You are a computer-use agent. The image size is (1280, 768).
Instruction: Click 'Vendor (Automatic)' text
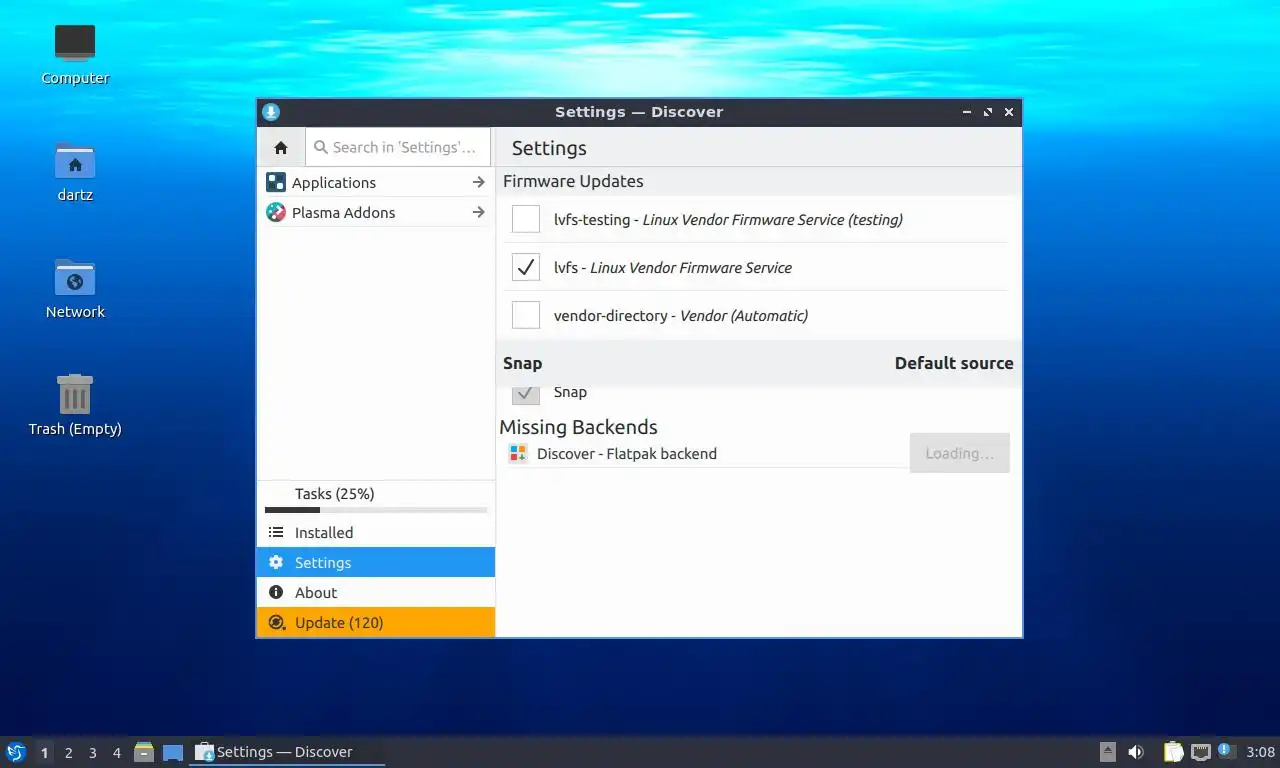pyautogui.click(x=744, y=315)
